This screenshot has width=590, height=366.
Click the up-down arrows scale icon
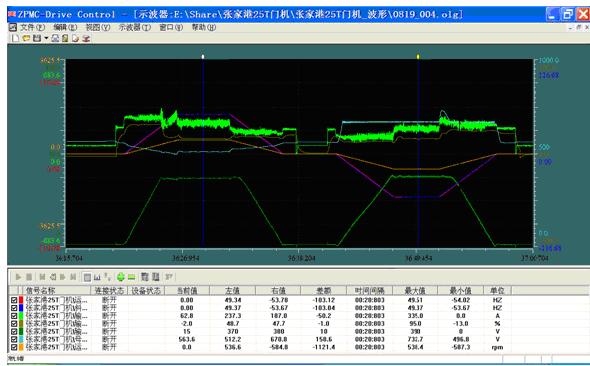coord(107,277)
